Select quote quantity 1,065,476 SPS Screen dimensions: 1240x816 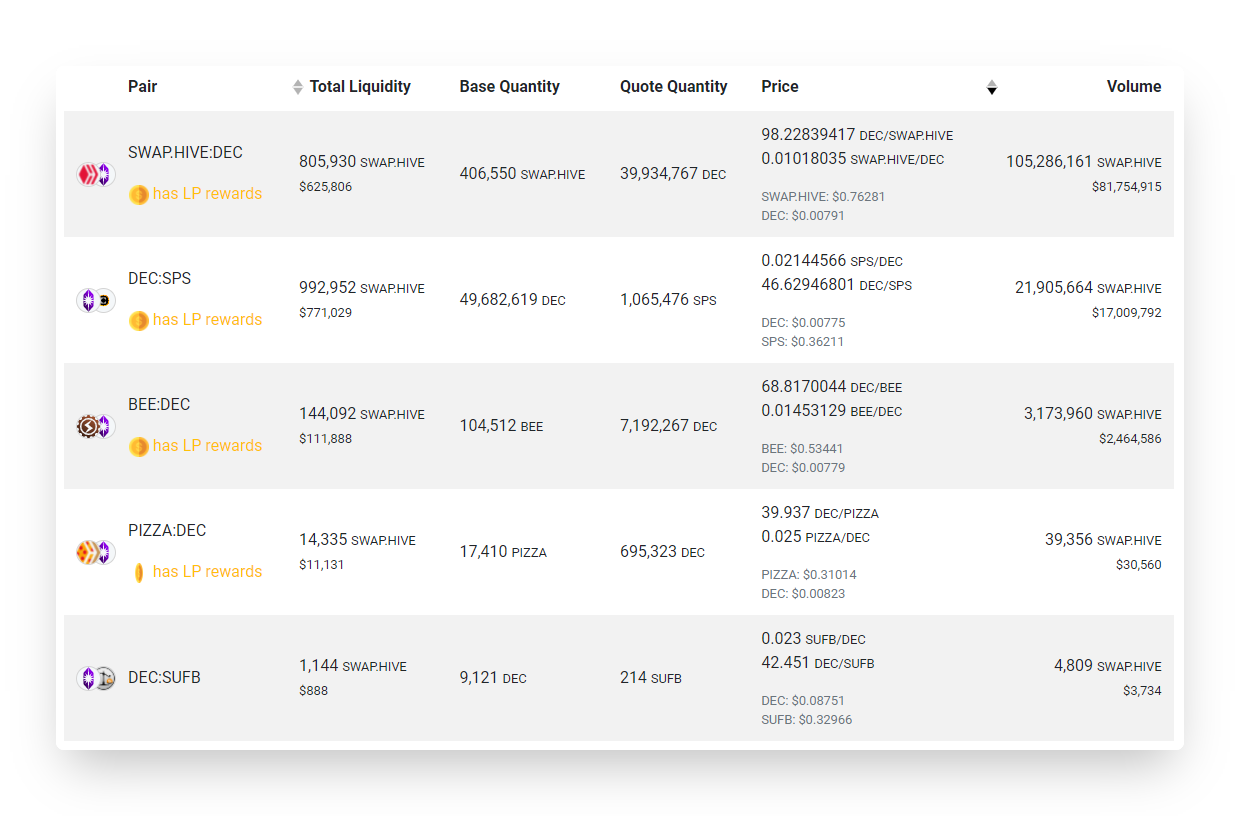pos(668,300)
